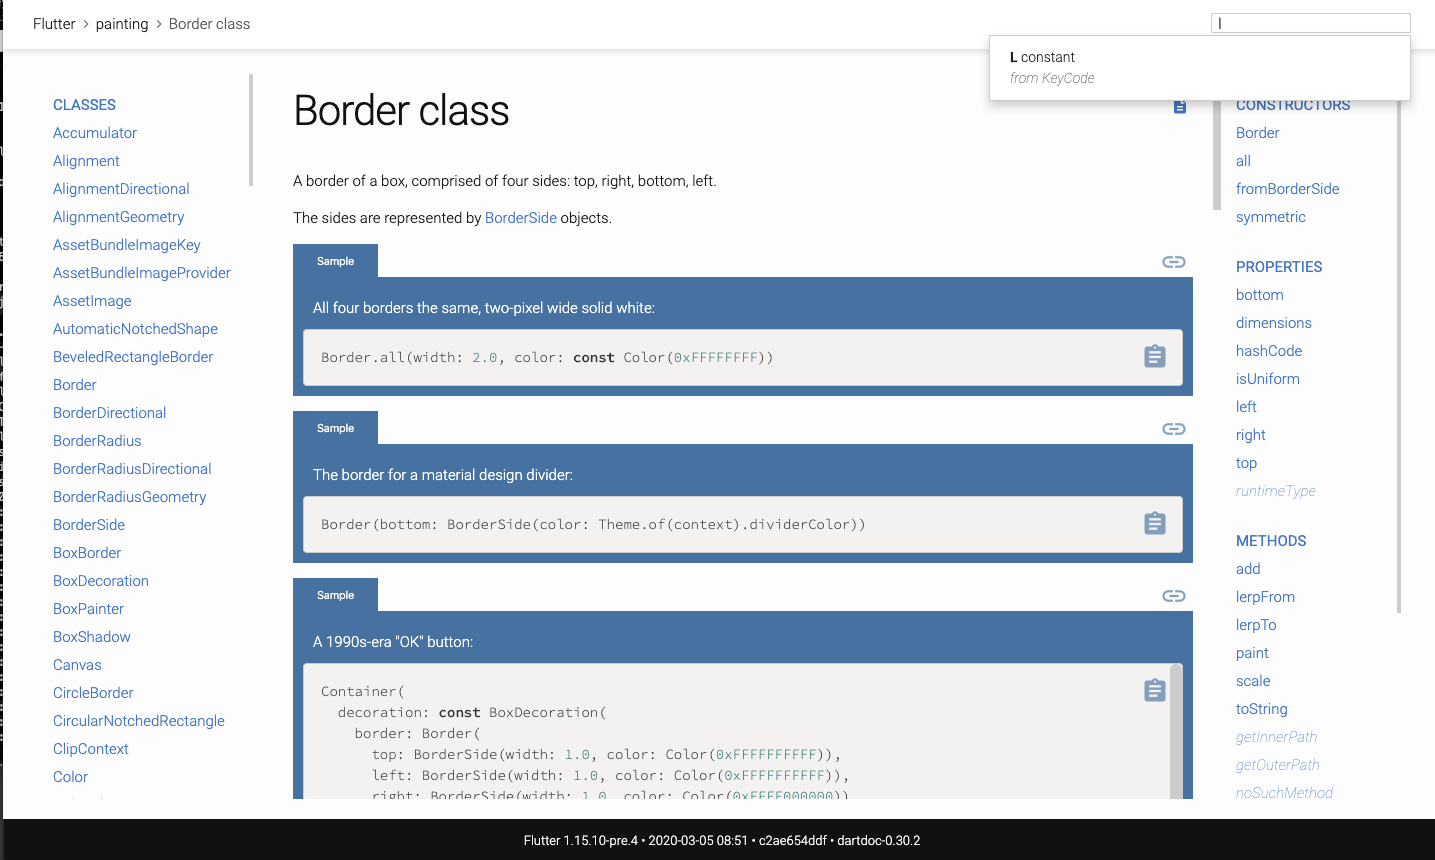
Task: Go to Flutter breadcrumb
Action: pos(54,24)
